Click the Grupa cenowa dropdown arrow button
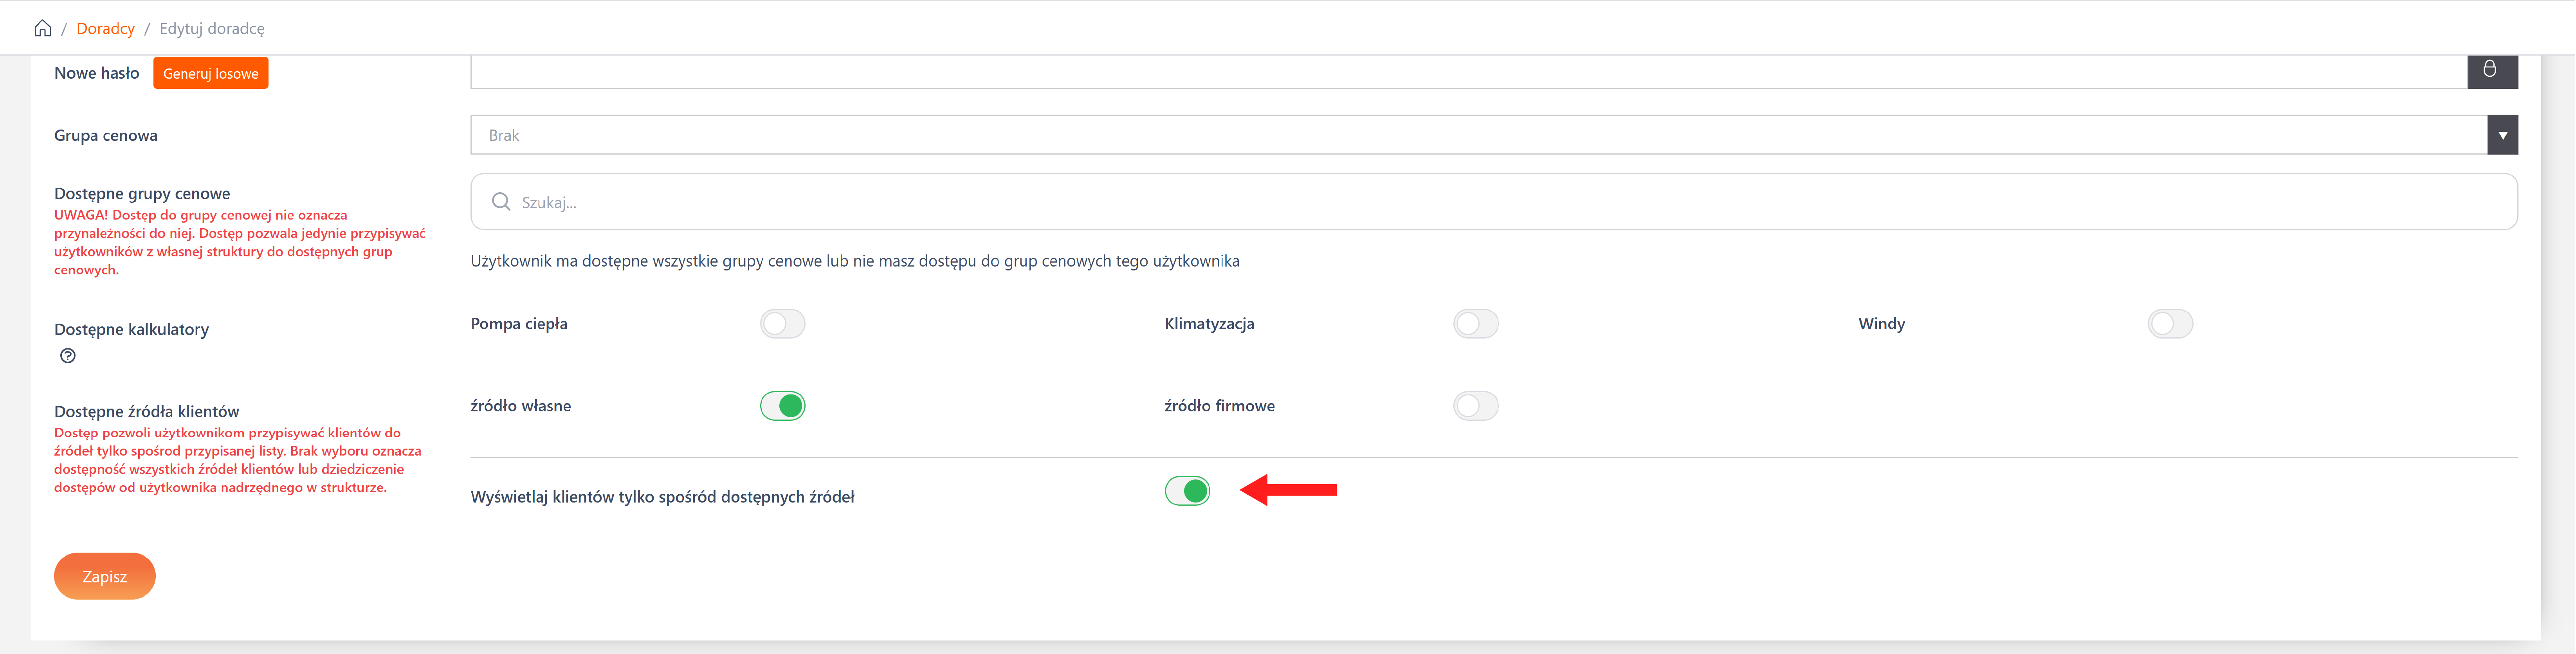Screen dimensions: 2576x654 [x=2502, y=135]
